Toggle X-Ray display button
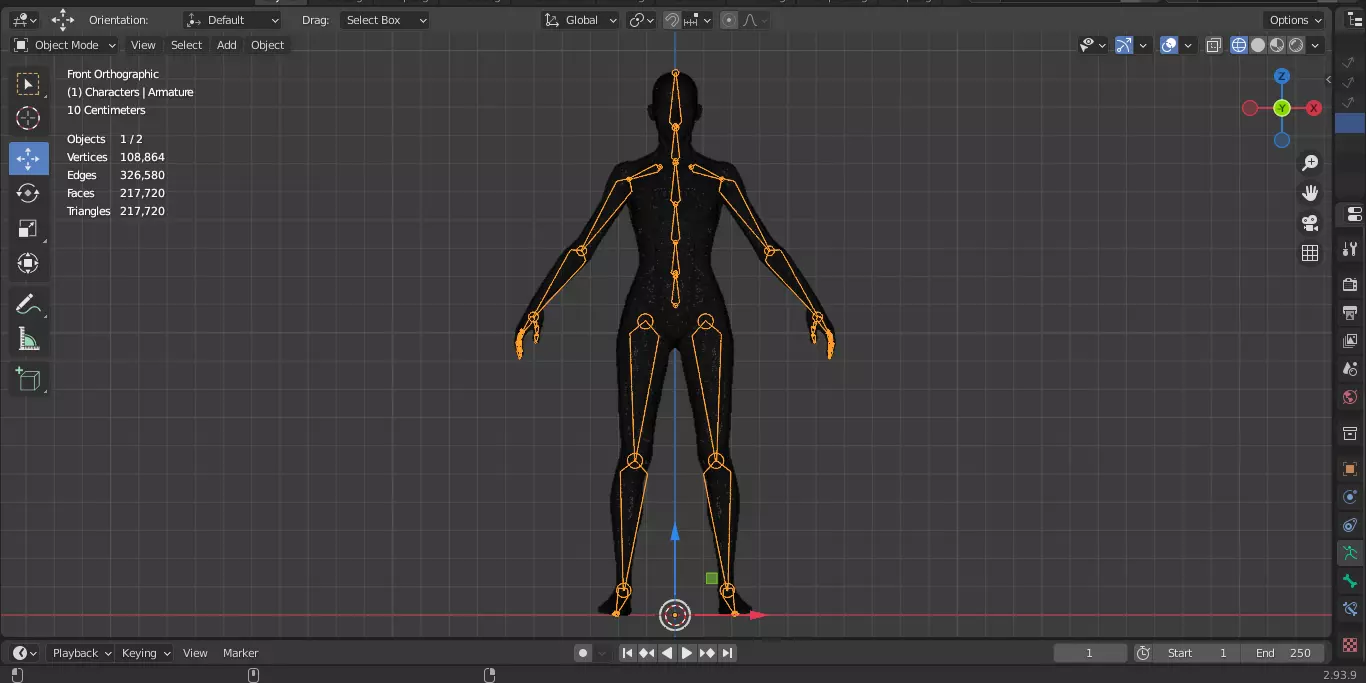Image resolution: width=1366 pixels, height=683 pixels. click(x=1213, y=45)
